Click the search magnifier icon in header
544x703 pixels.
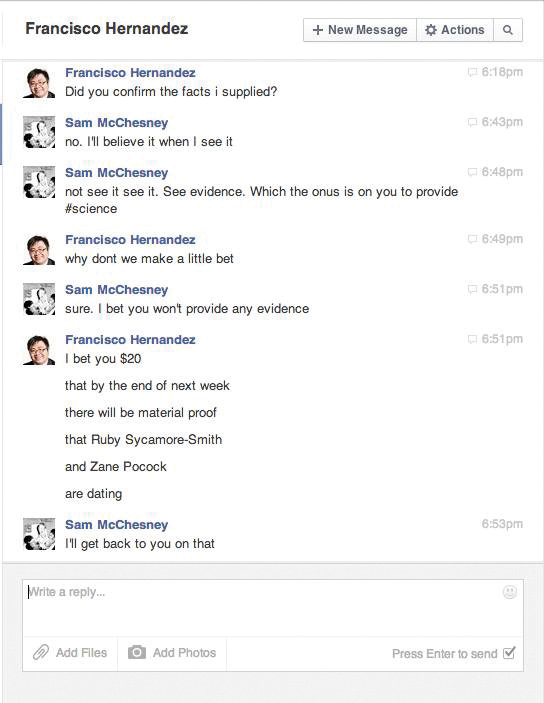(x=508, y=30)
